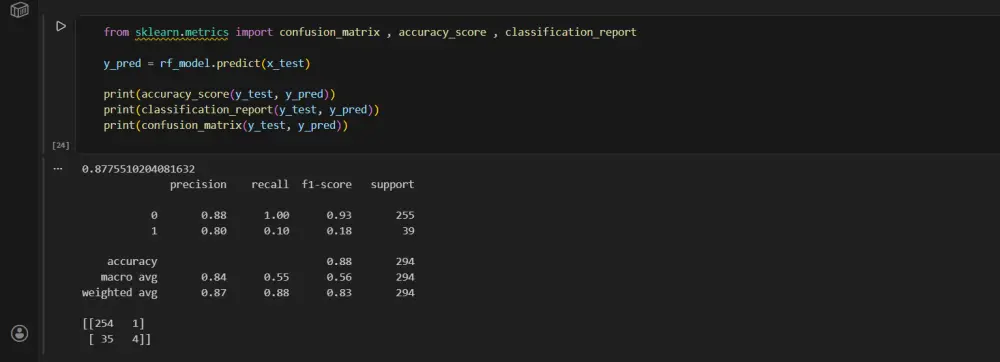Screen dimensions: 1000x362
Task: Click the print(confusion_matrix(...)) line
Action: click(x=226, y=125)
